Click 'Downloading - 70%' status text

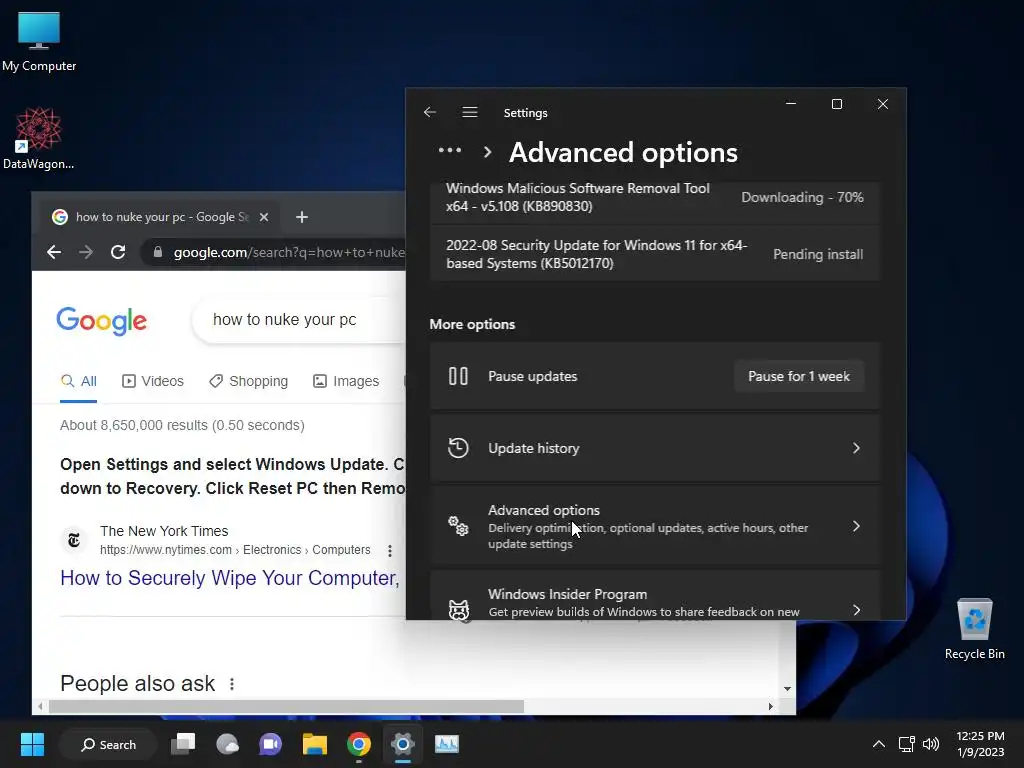802,197
